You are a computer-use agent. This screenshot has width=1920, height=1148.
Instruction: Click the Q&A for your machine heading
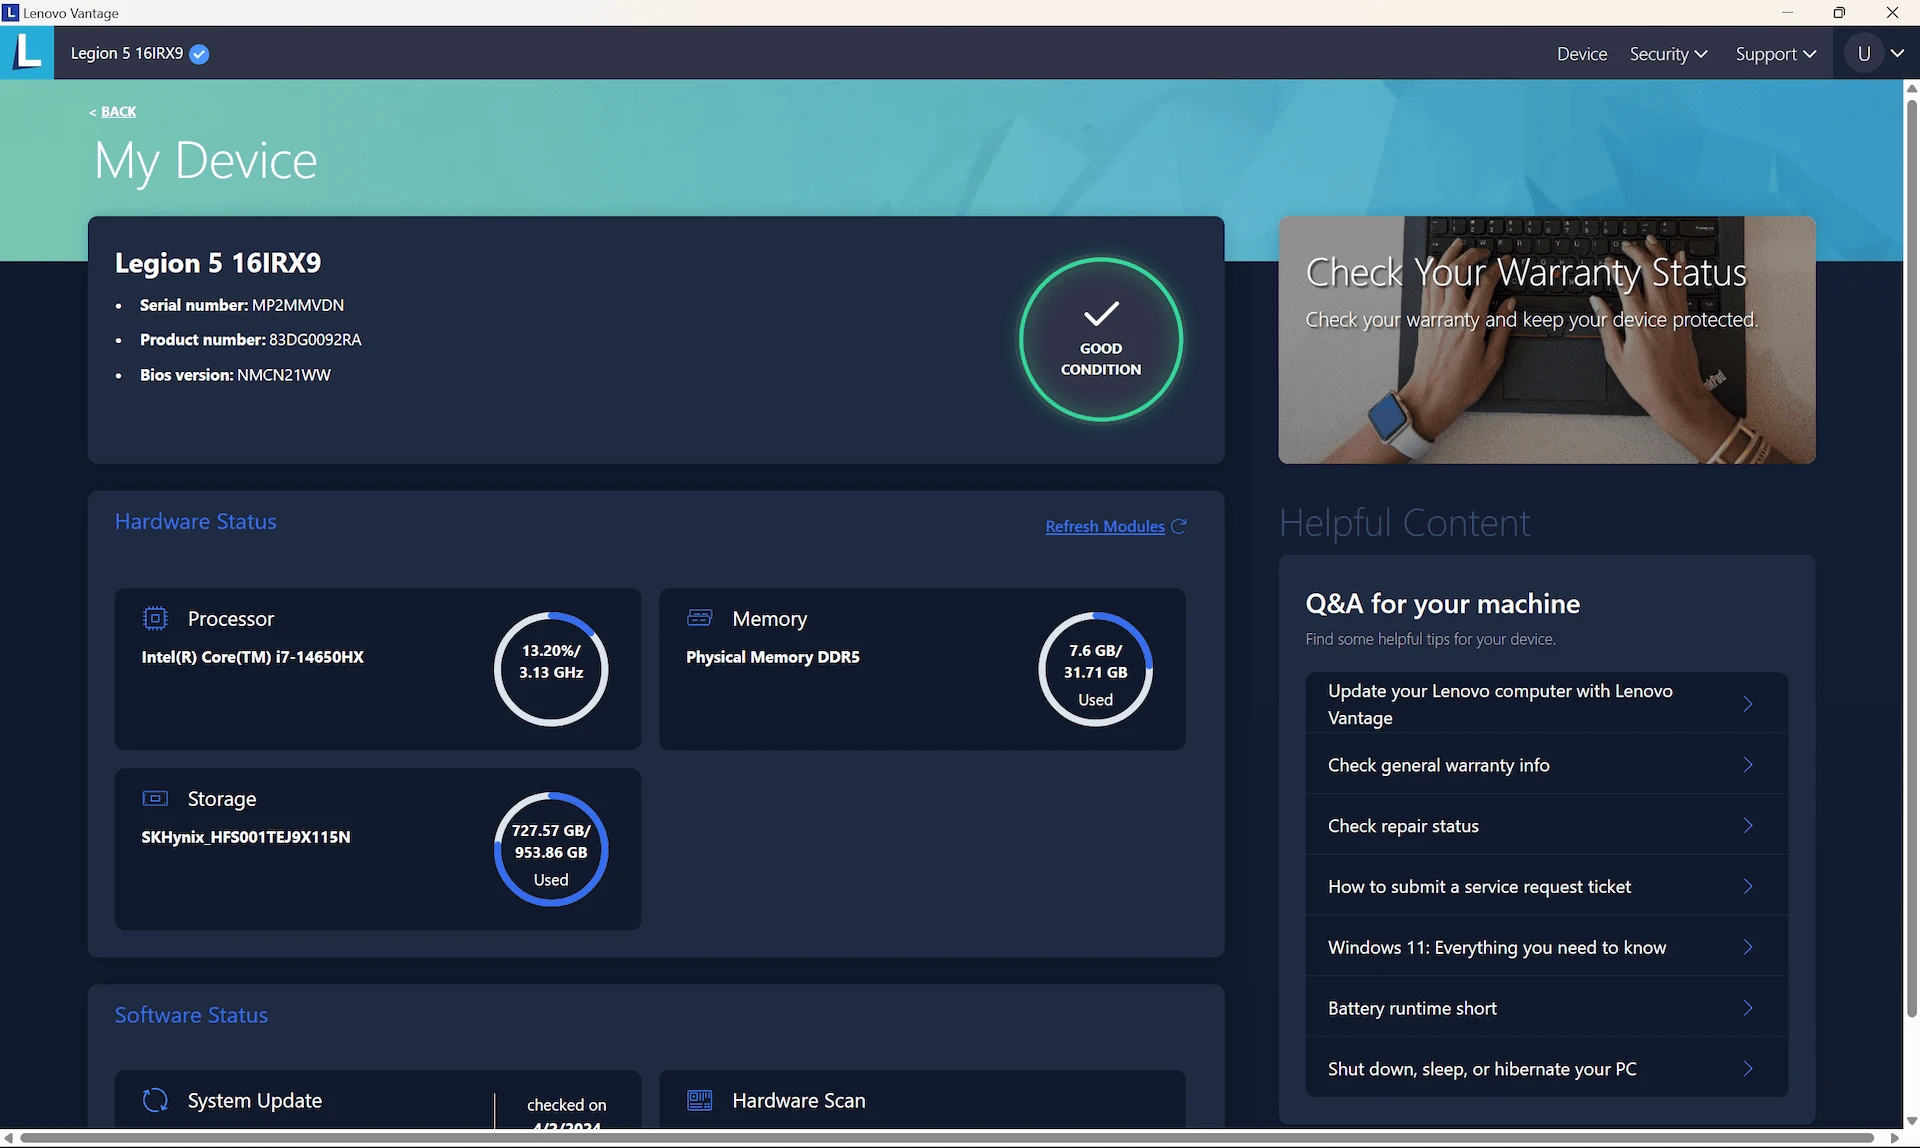tap(1443, 604)
